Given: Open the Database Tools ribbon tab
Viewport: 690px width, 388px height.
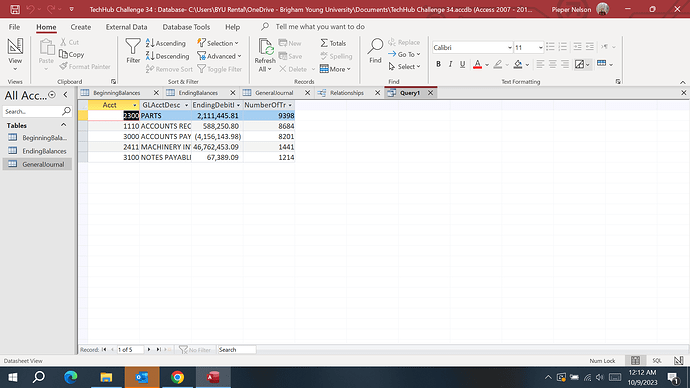Looking at the screenshot, I should click(x=186, y=27).
